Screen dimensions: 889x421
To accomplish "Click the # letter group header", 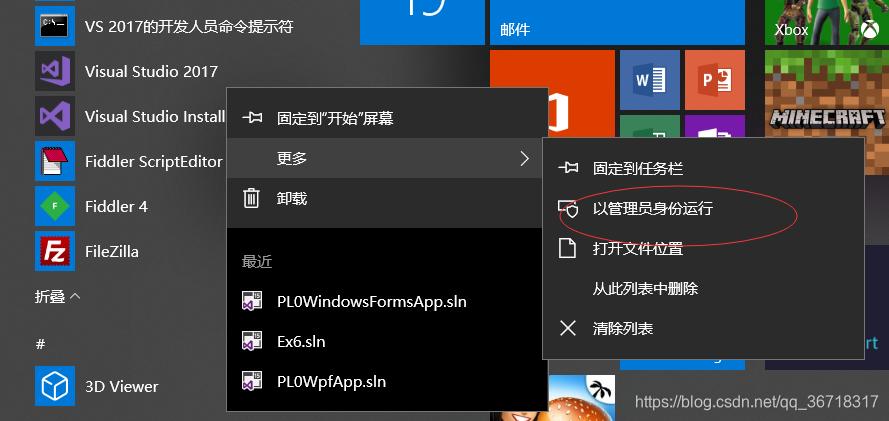I will tap(40, 344).
